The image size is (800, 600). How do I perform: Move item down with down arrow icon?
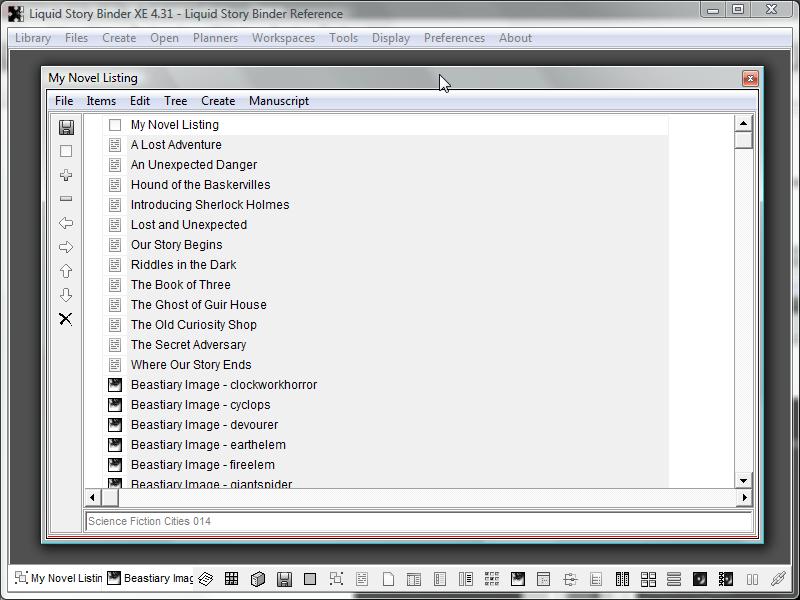[66, 295]
